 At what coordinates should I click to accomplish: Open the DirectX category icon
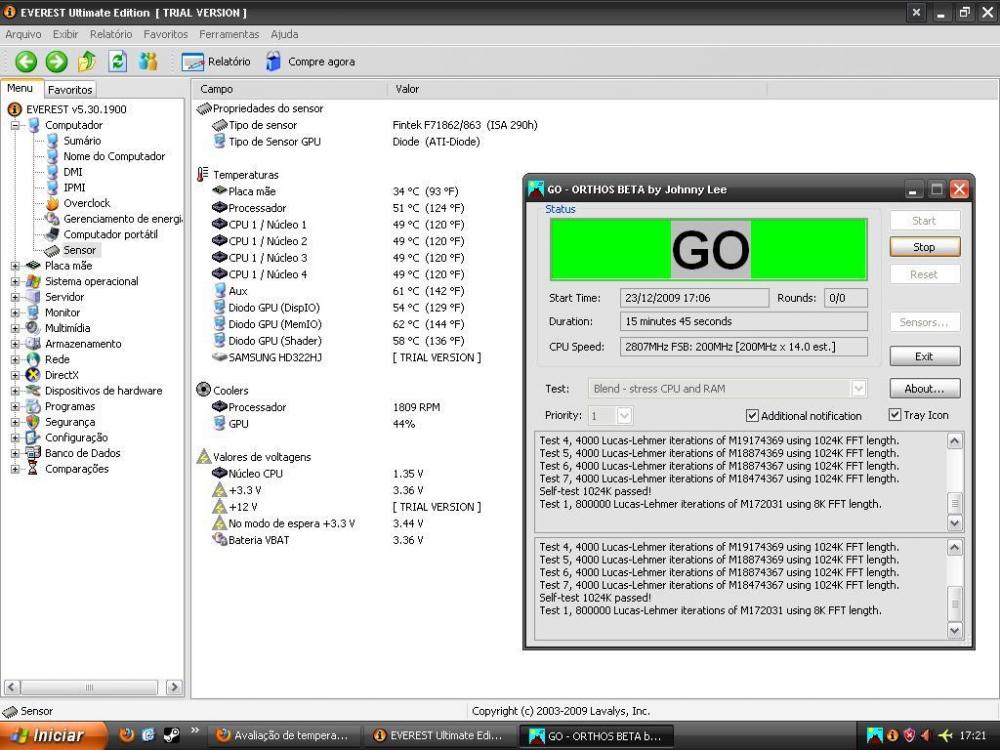click(x=34, y=375)
